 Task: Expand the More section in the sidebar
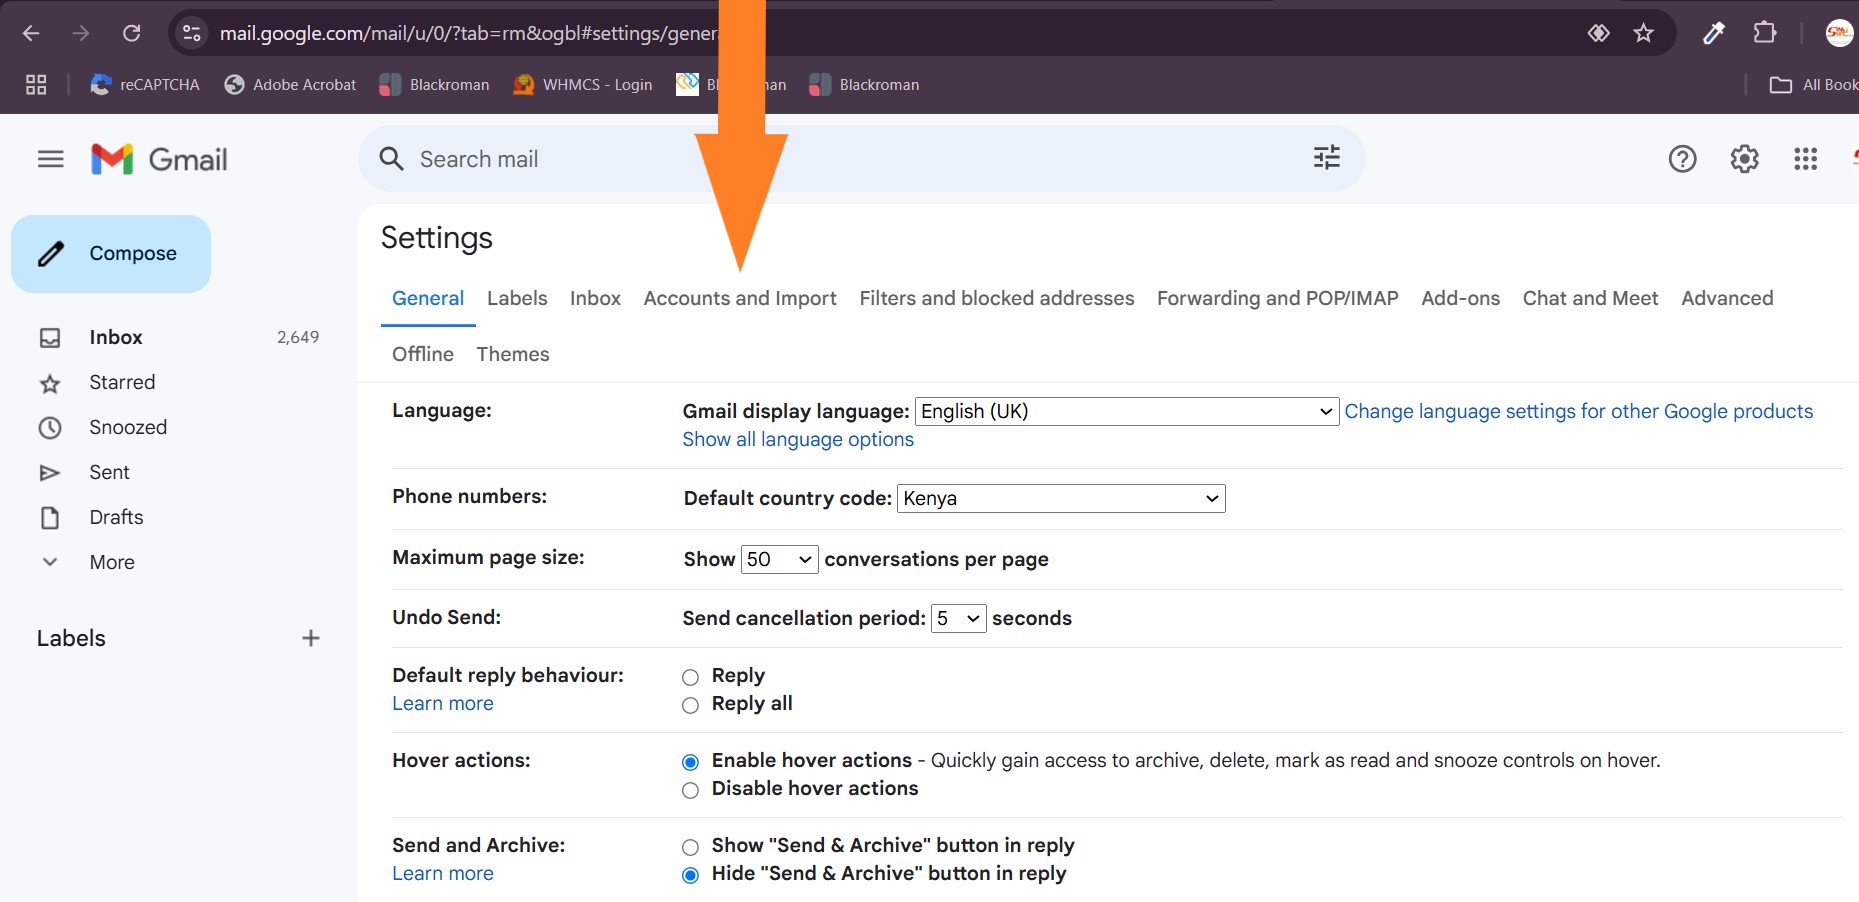coord(111,561)
